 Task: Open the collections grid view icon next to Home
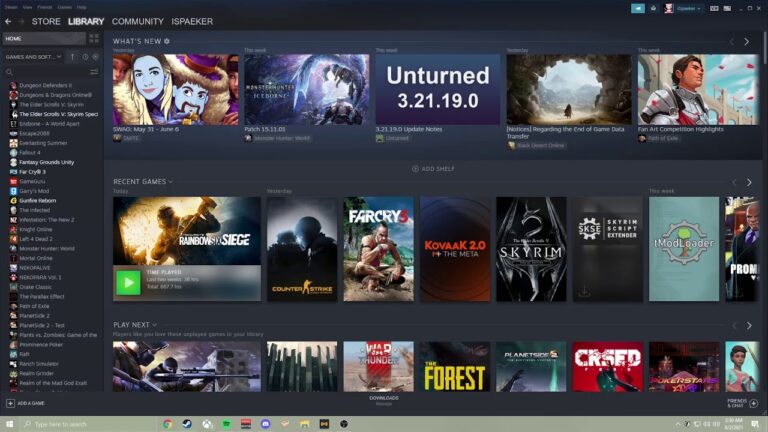click(x=94, y=38)
